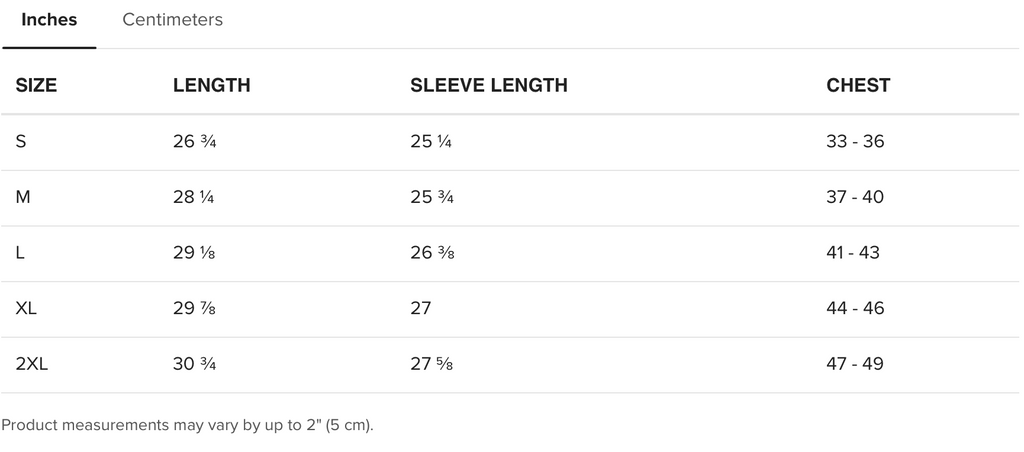Click the LENGTH column header
This screenshot has height=452, width=1024.
tap(212, 85)
